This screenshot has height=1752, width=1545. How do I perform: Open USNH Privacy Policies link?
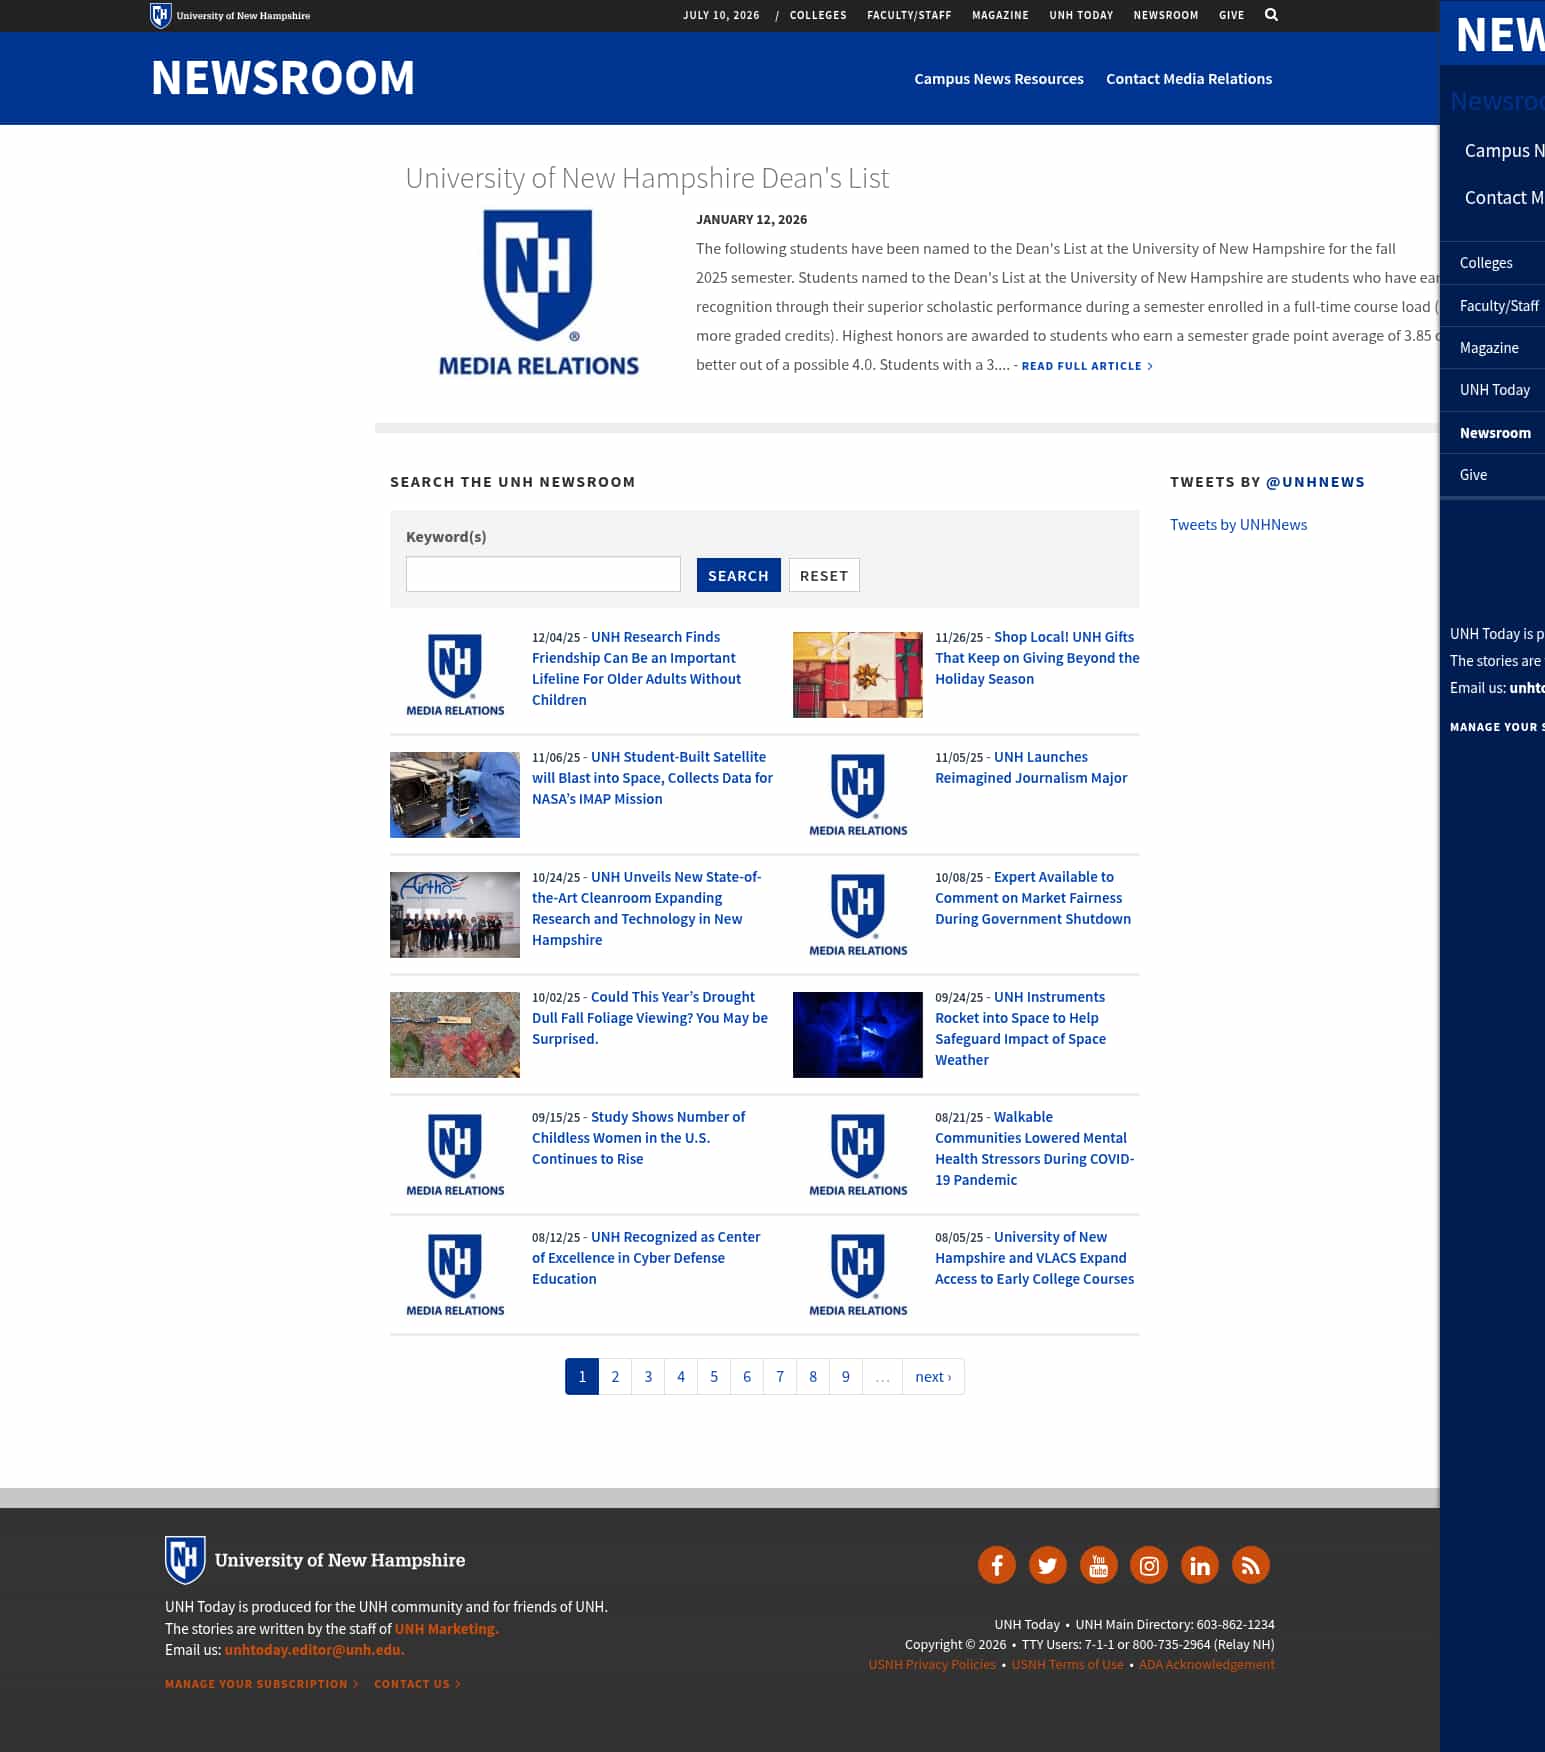(932, 1665)
